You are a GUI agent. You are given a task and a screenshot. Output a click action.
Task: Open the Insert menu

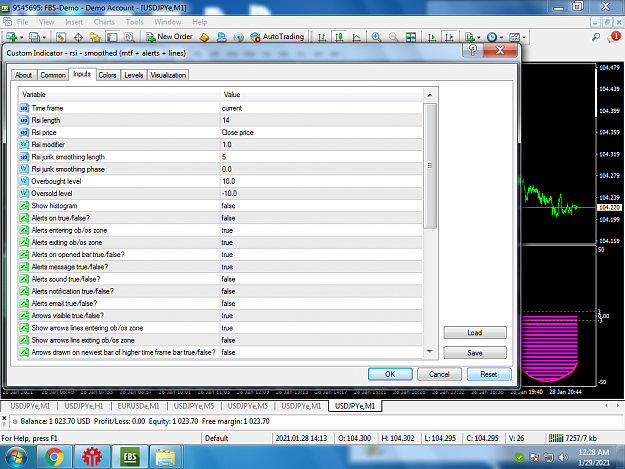point(74,22)
